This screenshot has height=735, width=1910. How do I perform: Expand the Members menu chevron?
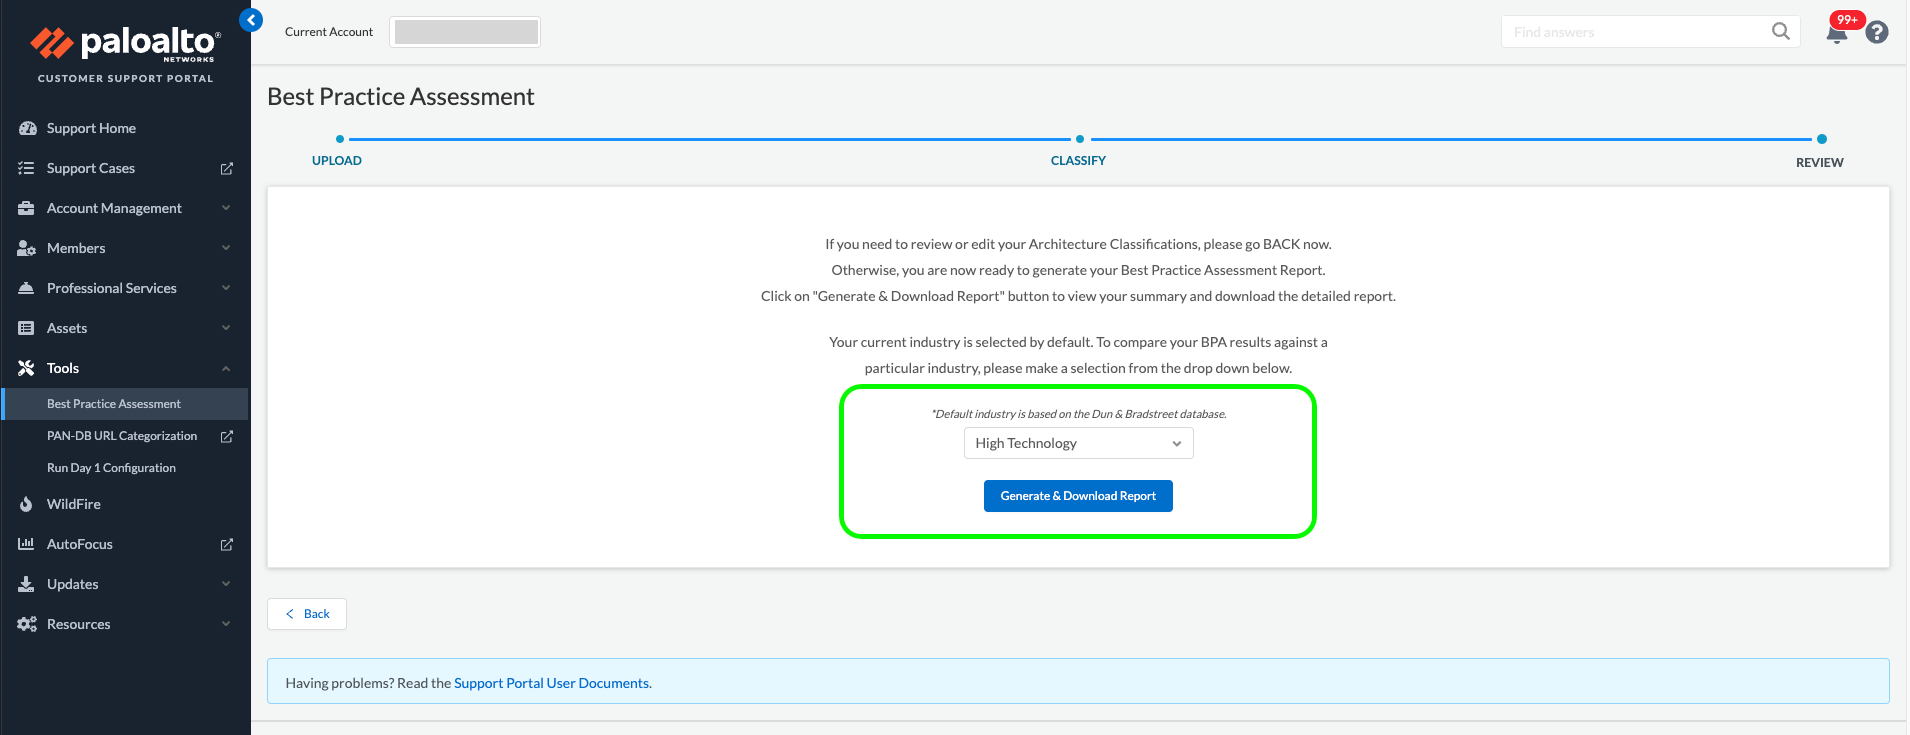tap(226, 248)
